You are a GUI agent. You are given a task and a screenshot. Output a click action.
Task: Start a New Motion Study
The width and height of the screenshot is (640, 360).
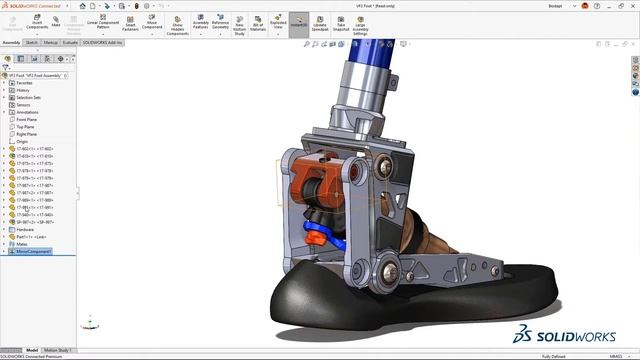tap(240, 26)
